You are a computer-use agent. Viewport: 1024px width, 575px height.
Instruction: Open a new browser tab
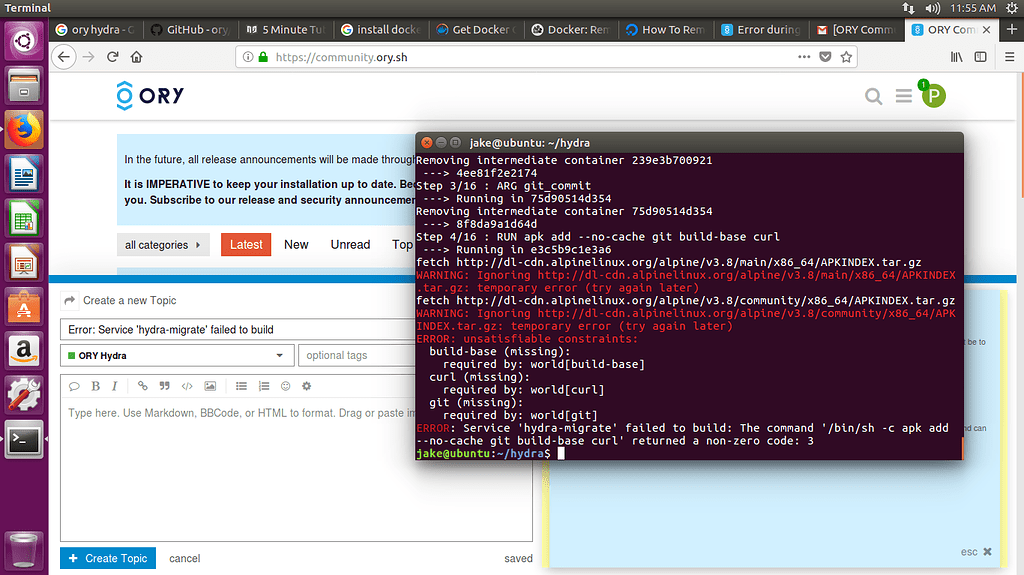(1012, 29)
